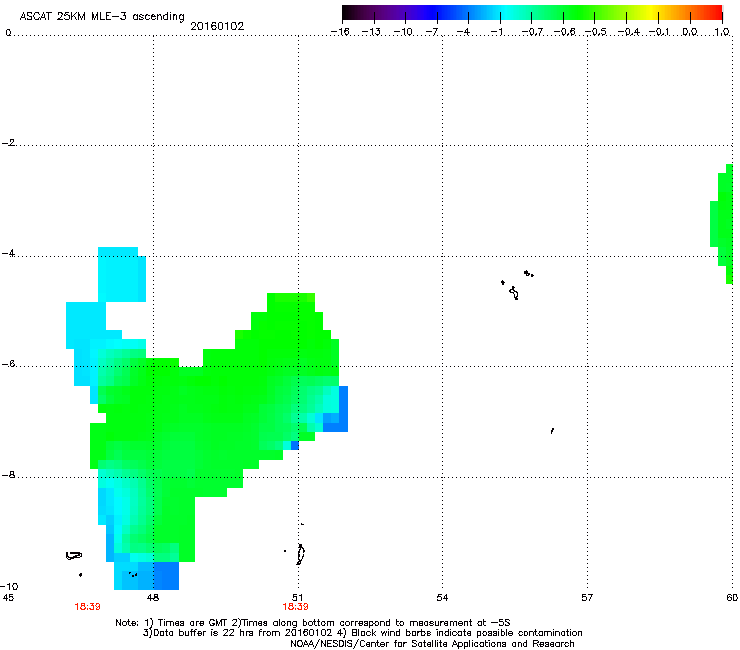Click the 48 longitude axis label
This screenshot has width=740, height=650.
[153, 598]
